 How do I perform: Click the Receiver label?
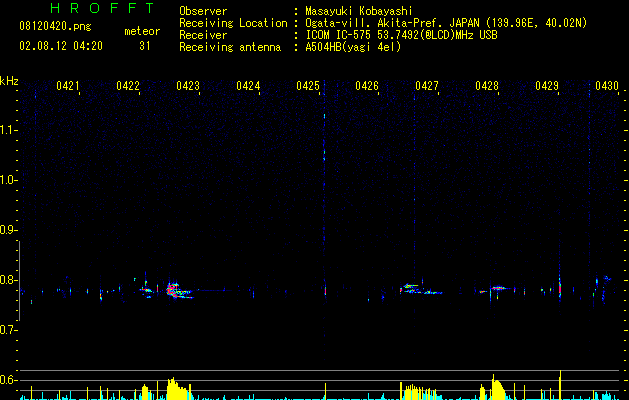pos(203,35)
